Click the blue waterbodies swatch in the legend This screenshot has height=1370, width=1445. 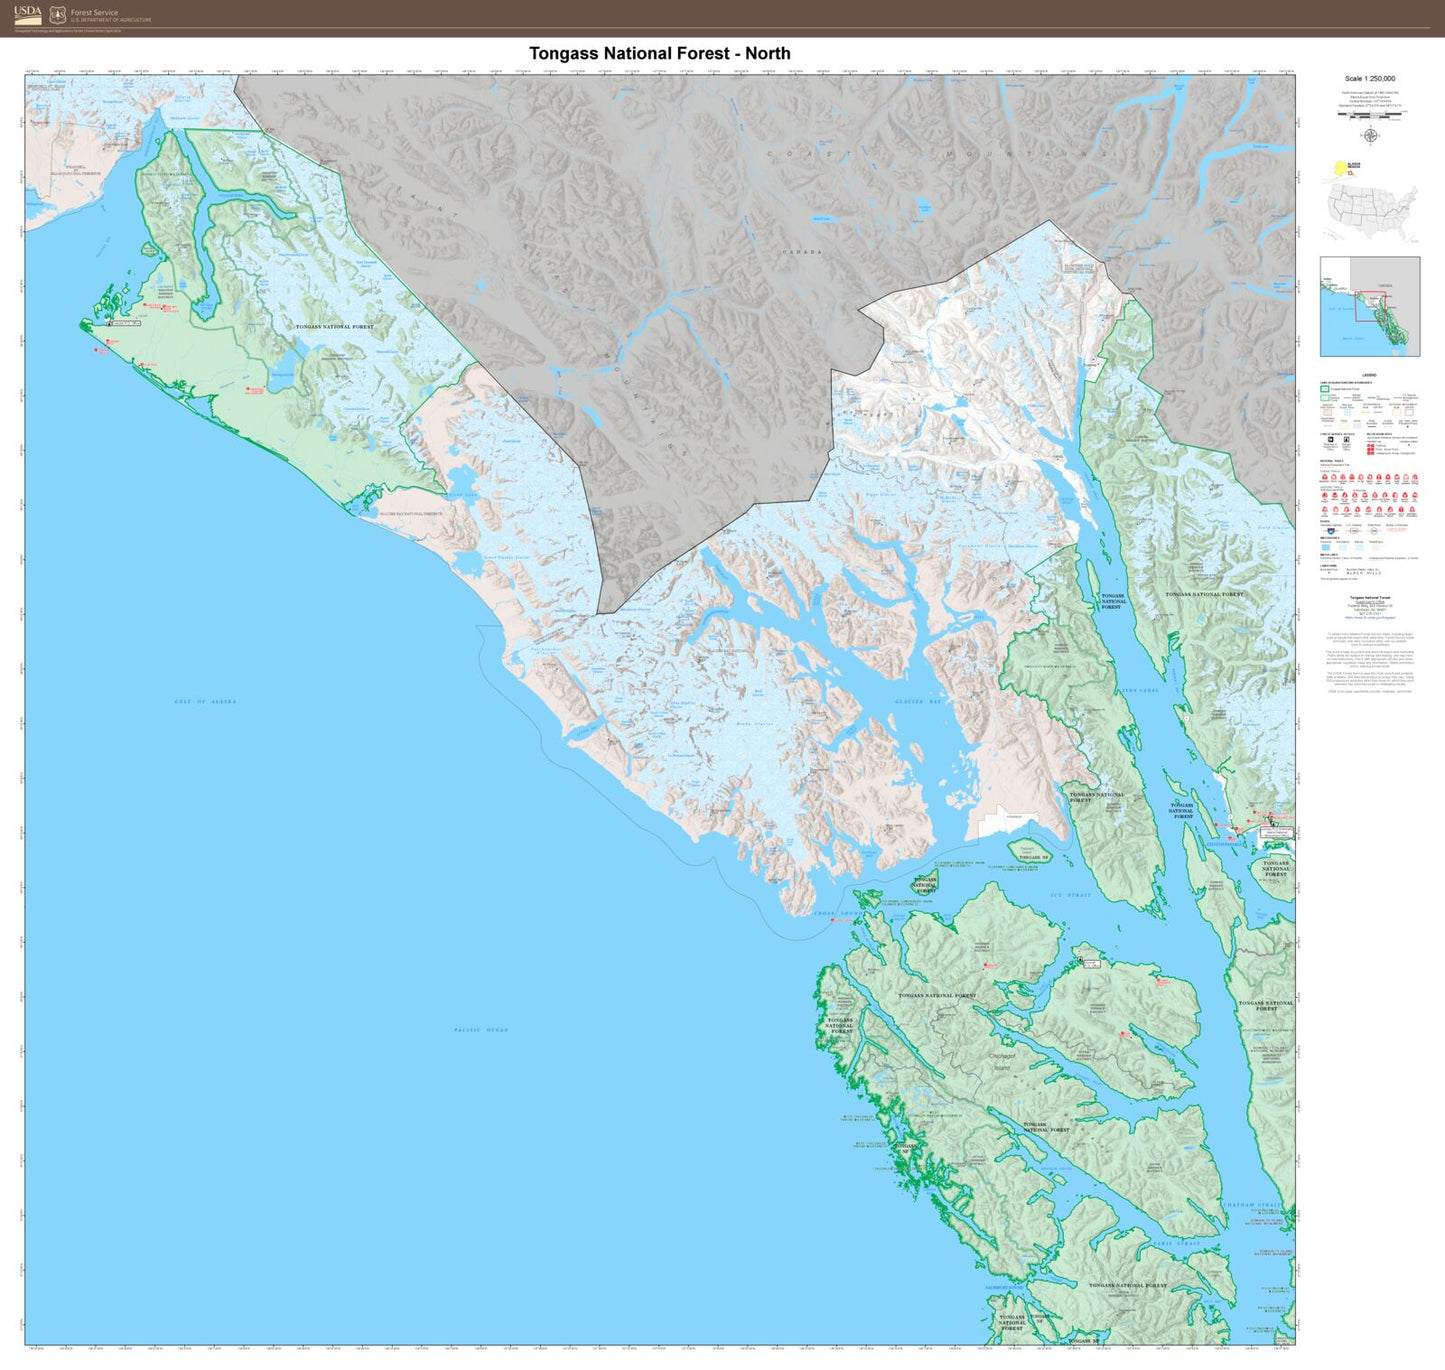[1326, 547]
